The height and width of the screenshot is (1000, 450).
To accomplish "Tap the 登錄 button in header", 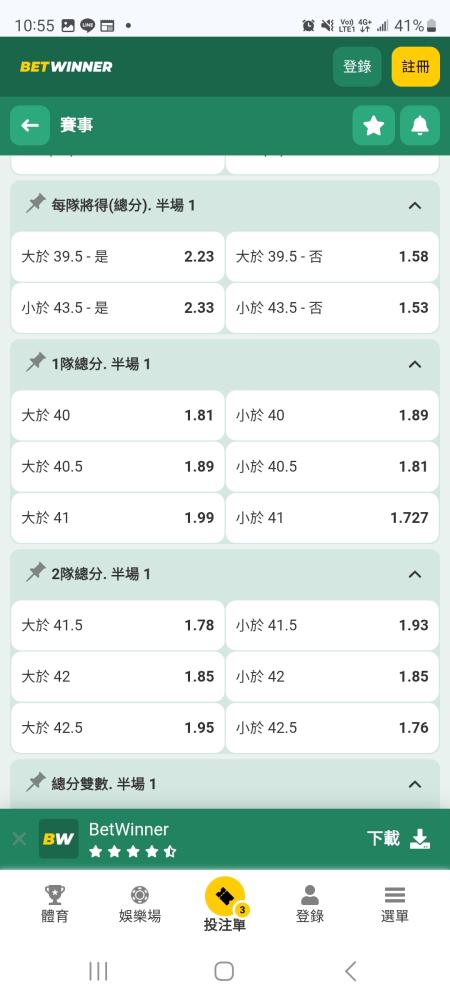I will (357, 66).
